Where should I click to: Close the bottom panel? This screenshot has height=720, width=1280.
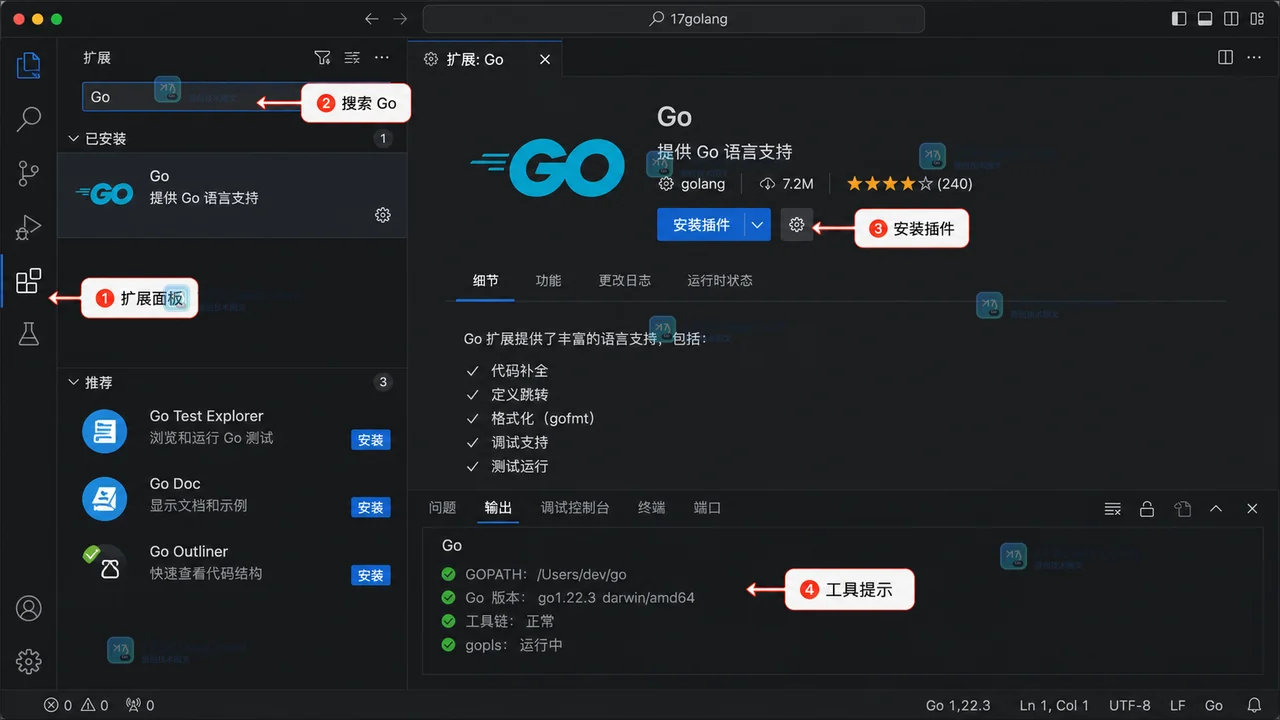click(x=1252, y=509)
